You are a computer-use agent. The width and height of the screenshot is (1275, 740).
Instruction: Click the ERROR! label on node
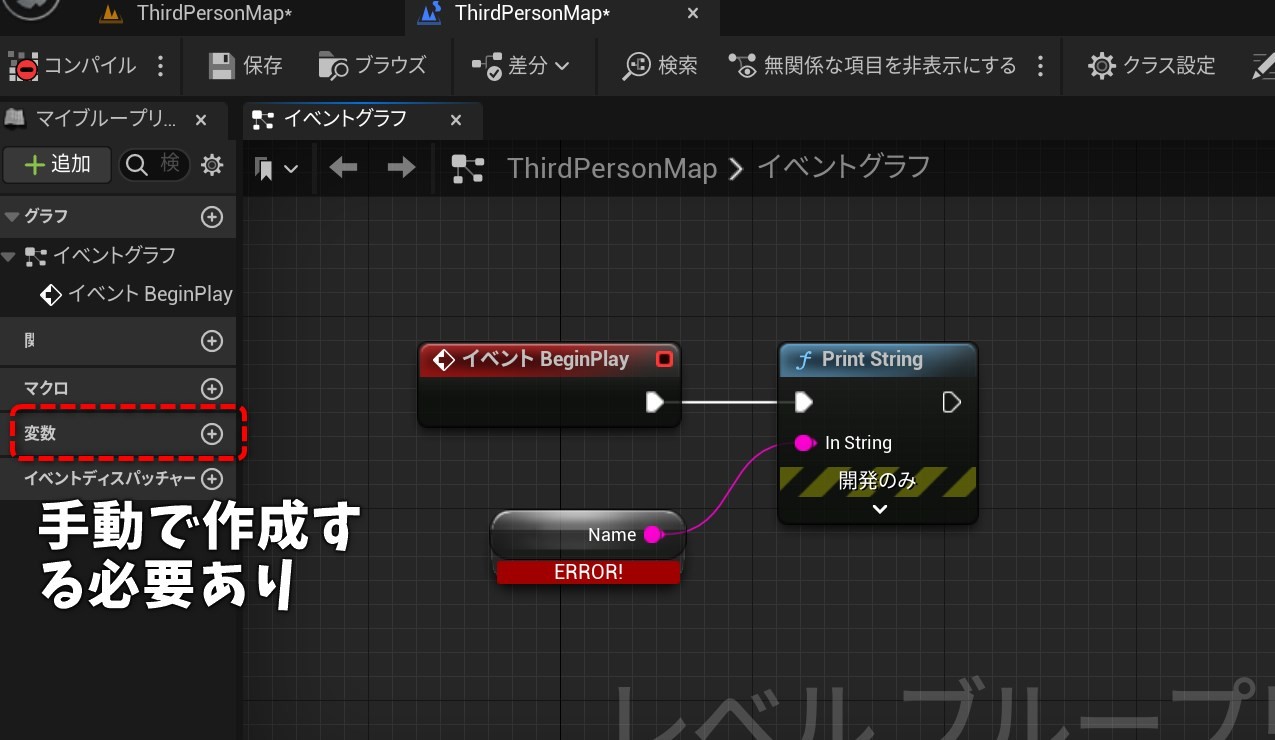coord(588,572)
